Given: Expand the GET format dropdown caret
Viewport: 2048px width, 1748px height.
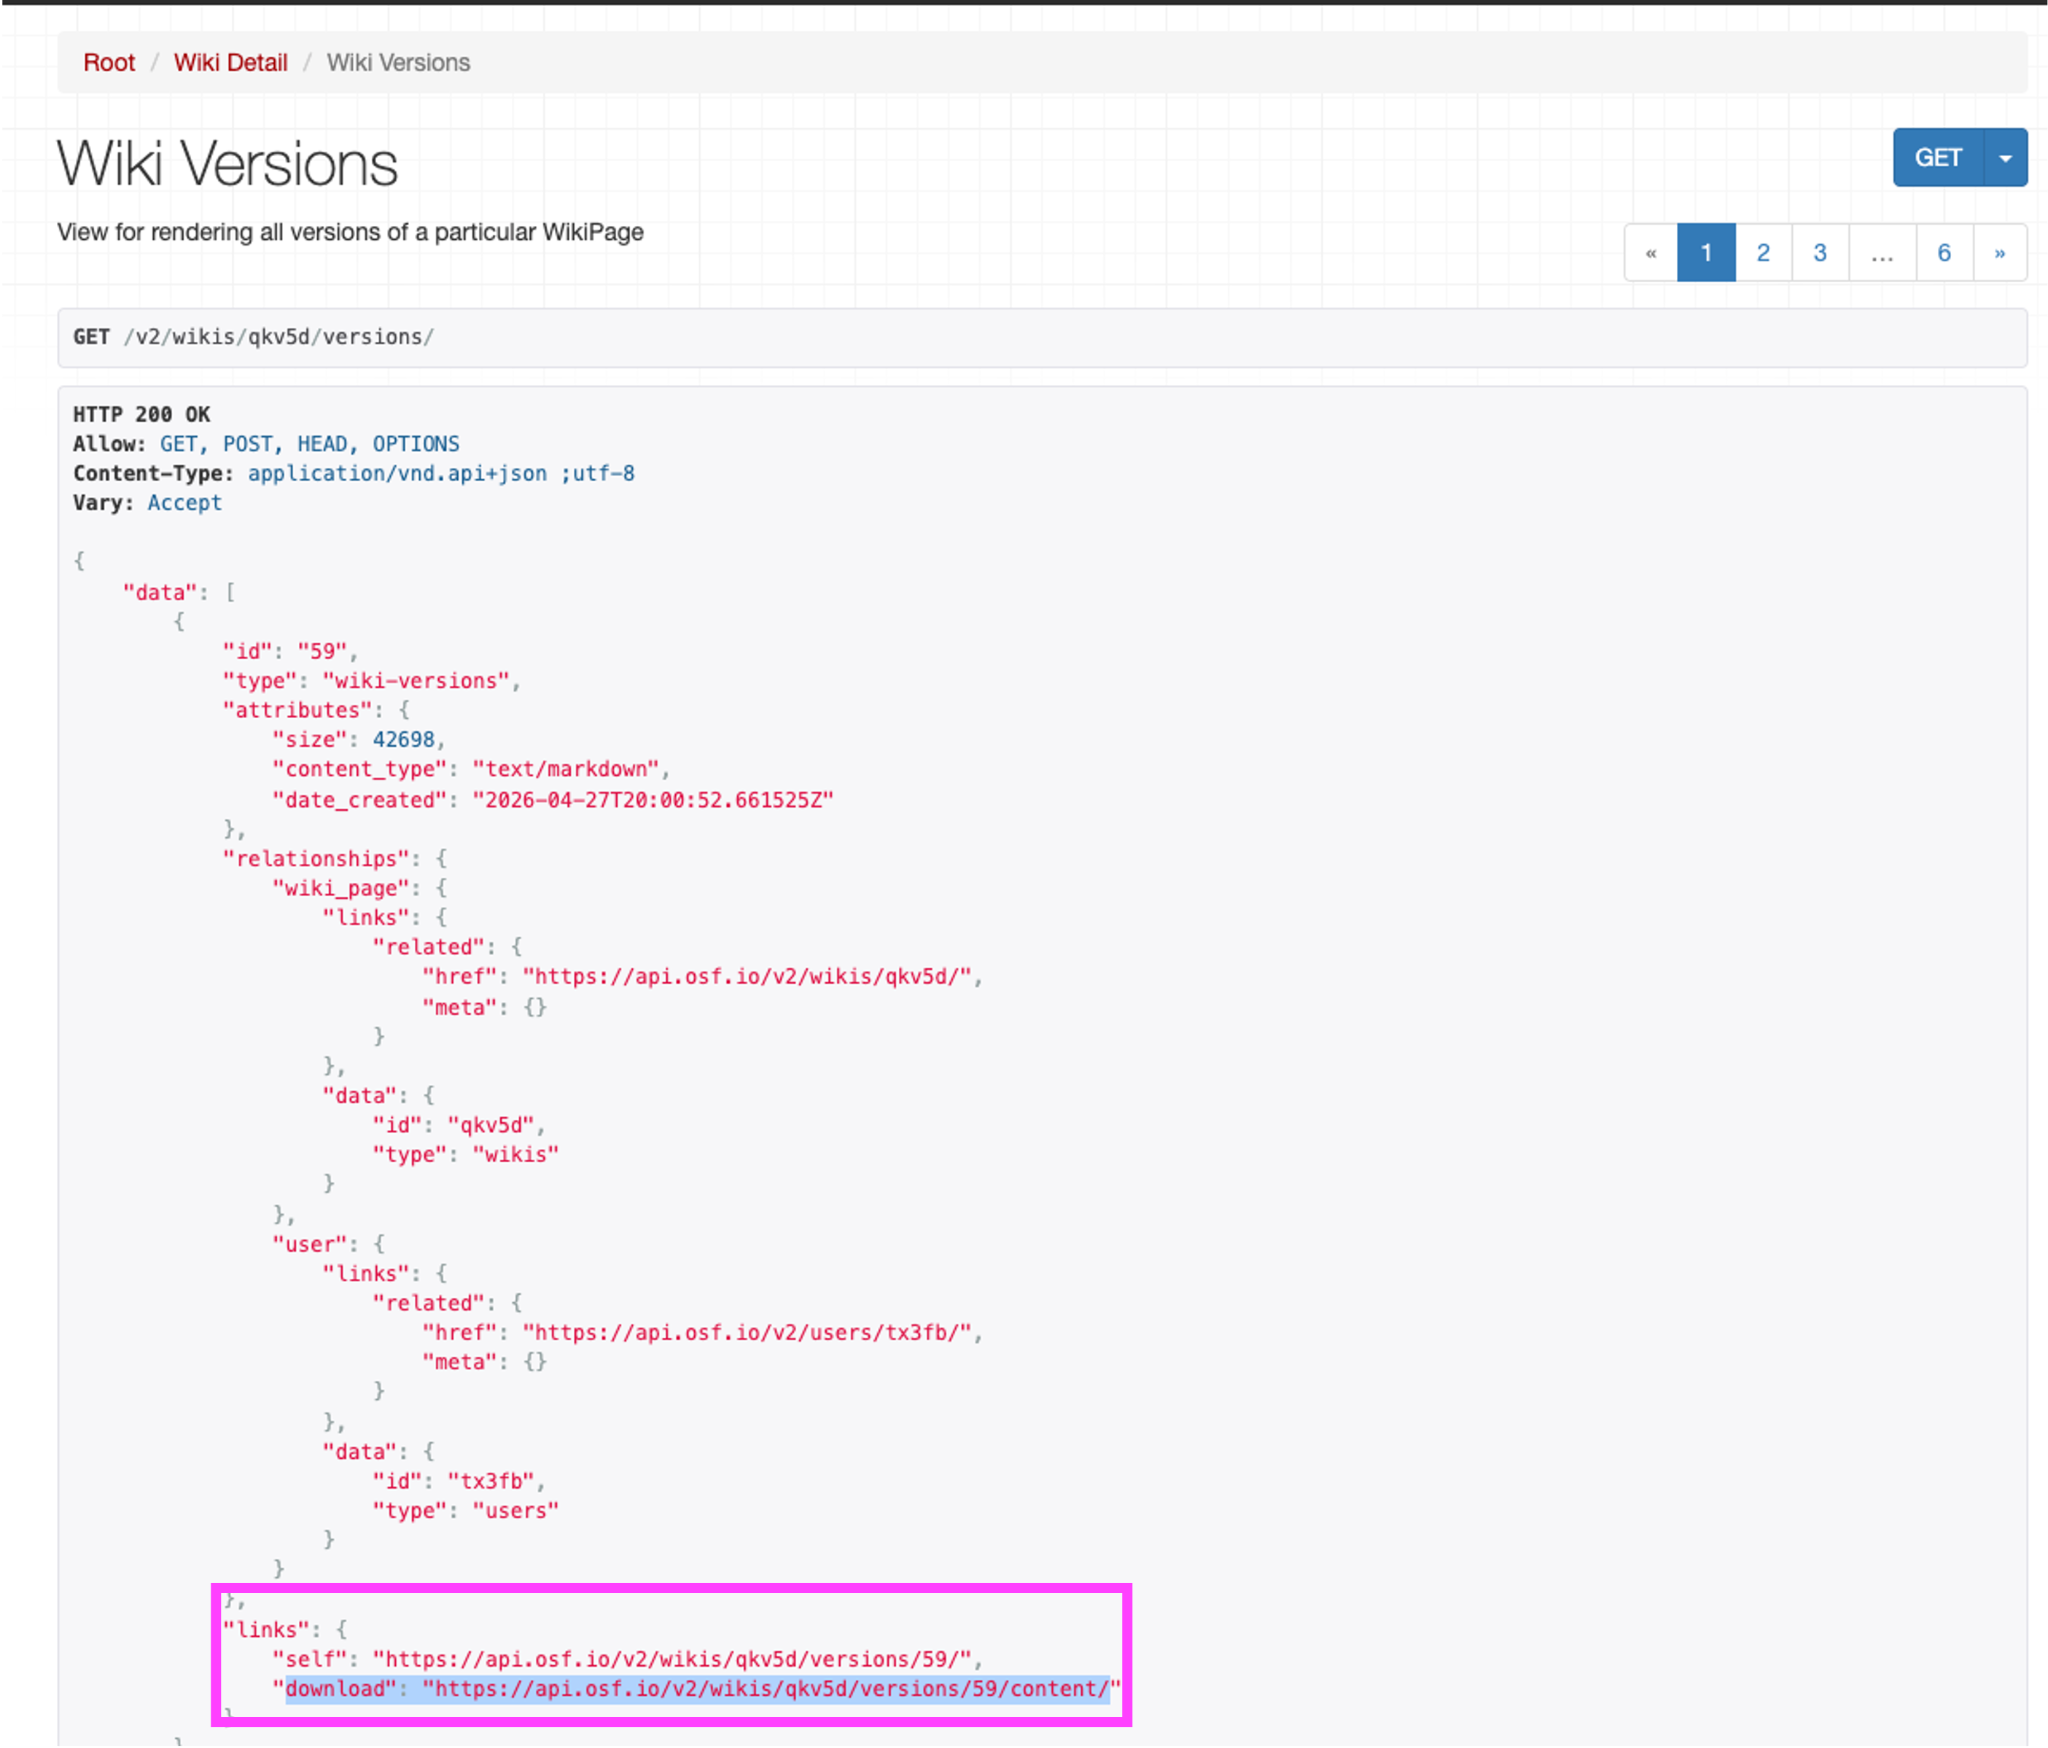Looking at the screenshot, I should click(x=2006, y=158).
